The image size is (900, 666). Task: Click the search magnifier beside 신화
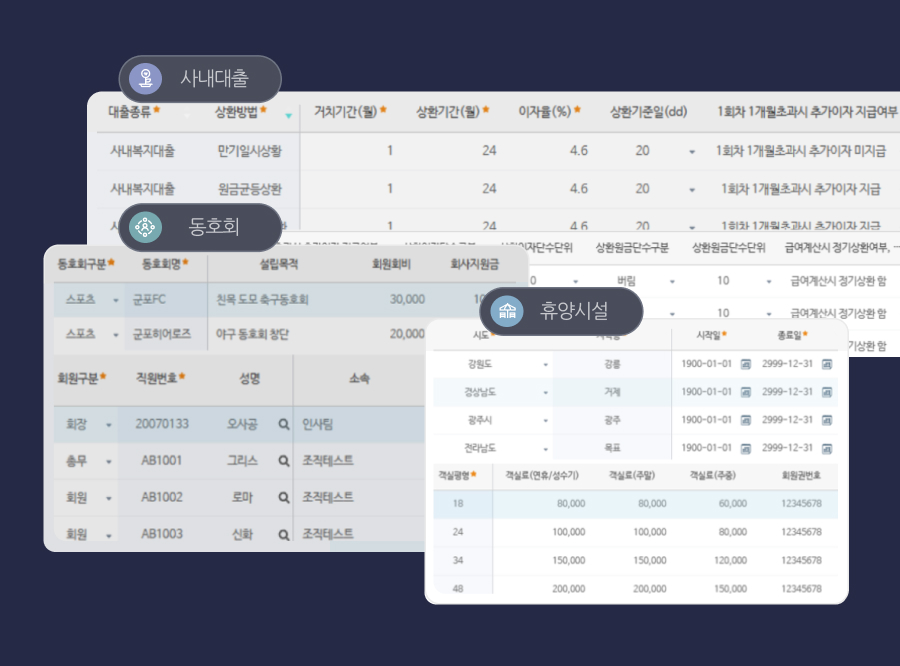284,534
